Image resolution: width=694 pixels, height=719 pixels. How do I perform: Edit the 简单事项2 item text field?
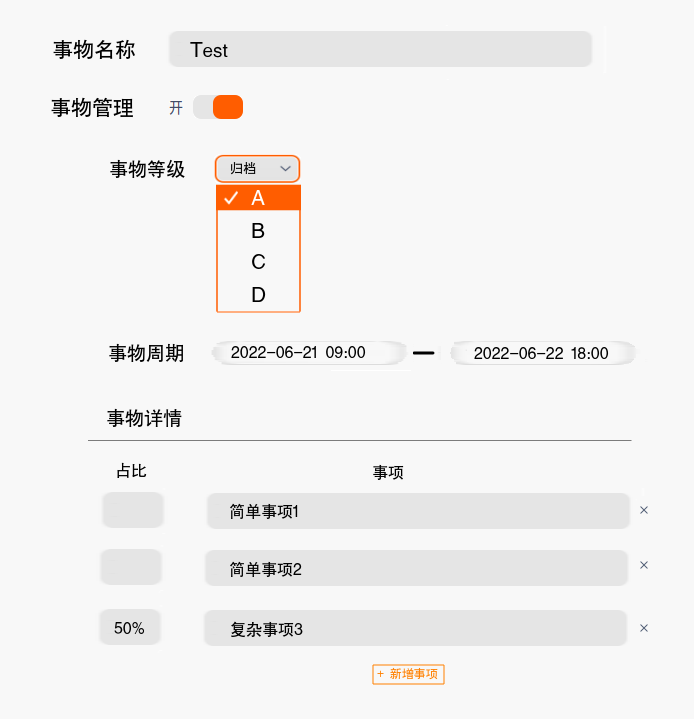pos(416,569)
